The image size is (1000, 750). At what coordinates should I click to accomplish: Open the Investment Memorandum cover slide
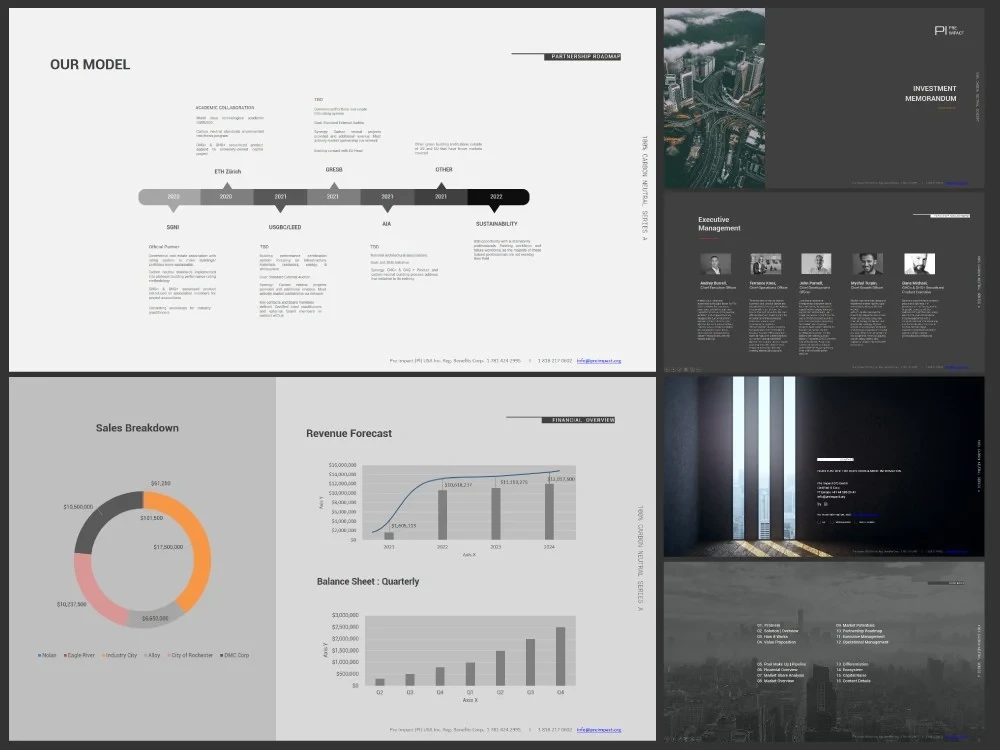(824, 98)
